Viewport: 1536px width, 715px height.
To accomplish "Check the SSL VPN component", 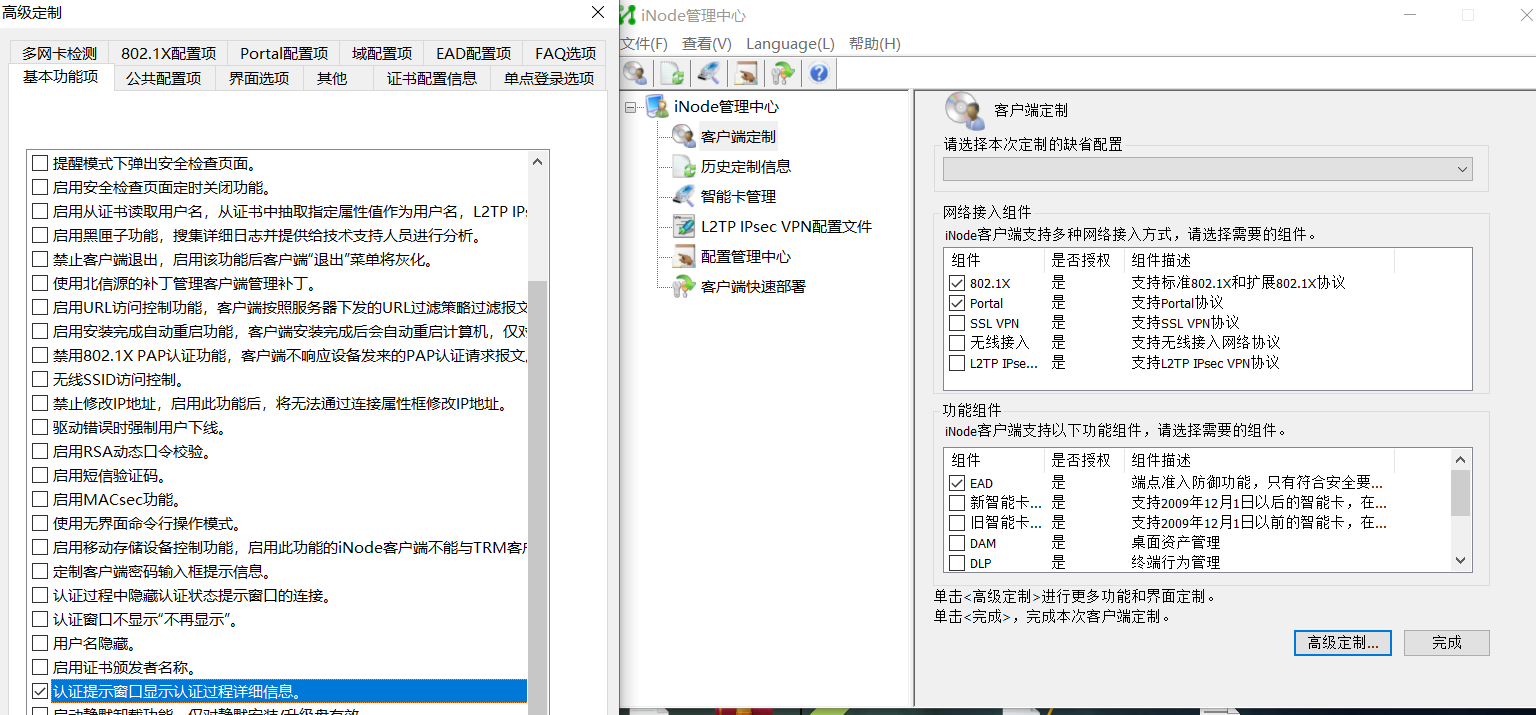I will tap(957, 323).
